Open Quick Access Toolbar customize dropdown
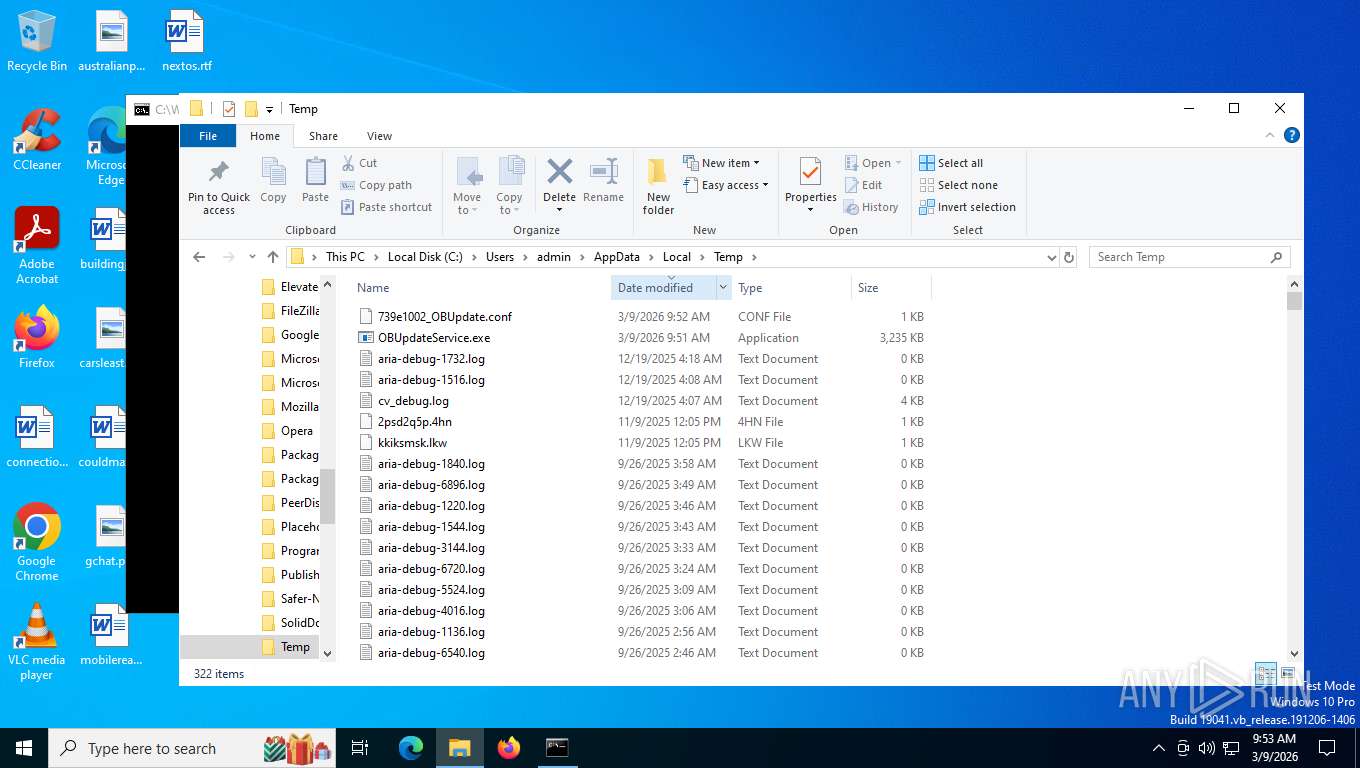This screenshot has width=1360, height=768. click(269, 109)
